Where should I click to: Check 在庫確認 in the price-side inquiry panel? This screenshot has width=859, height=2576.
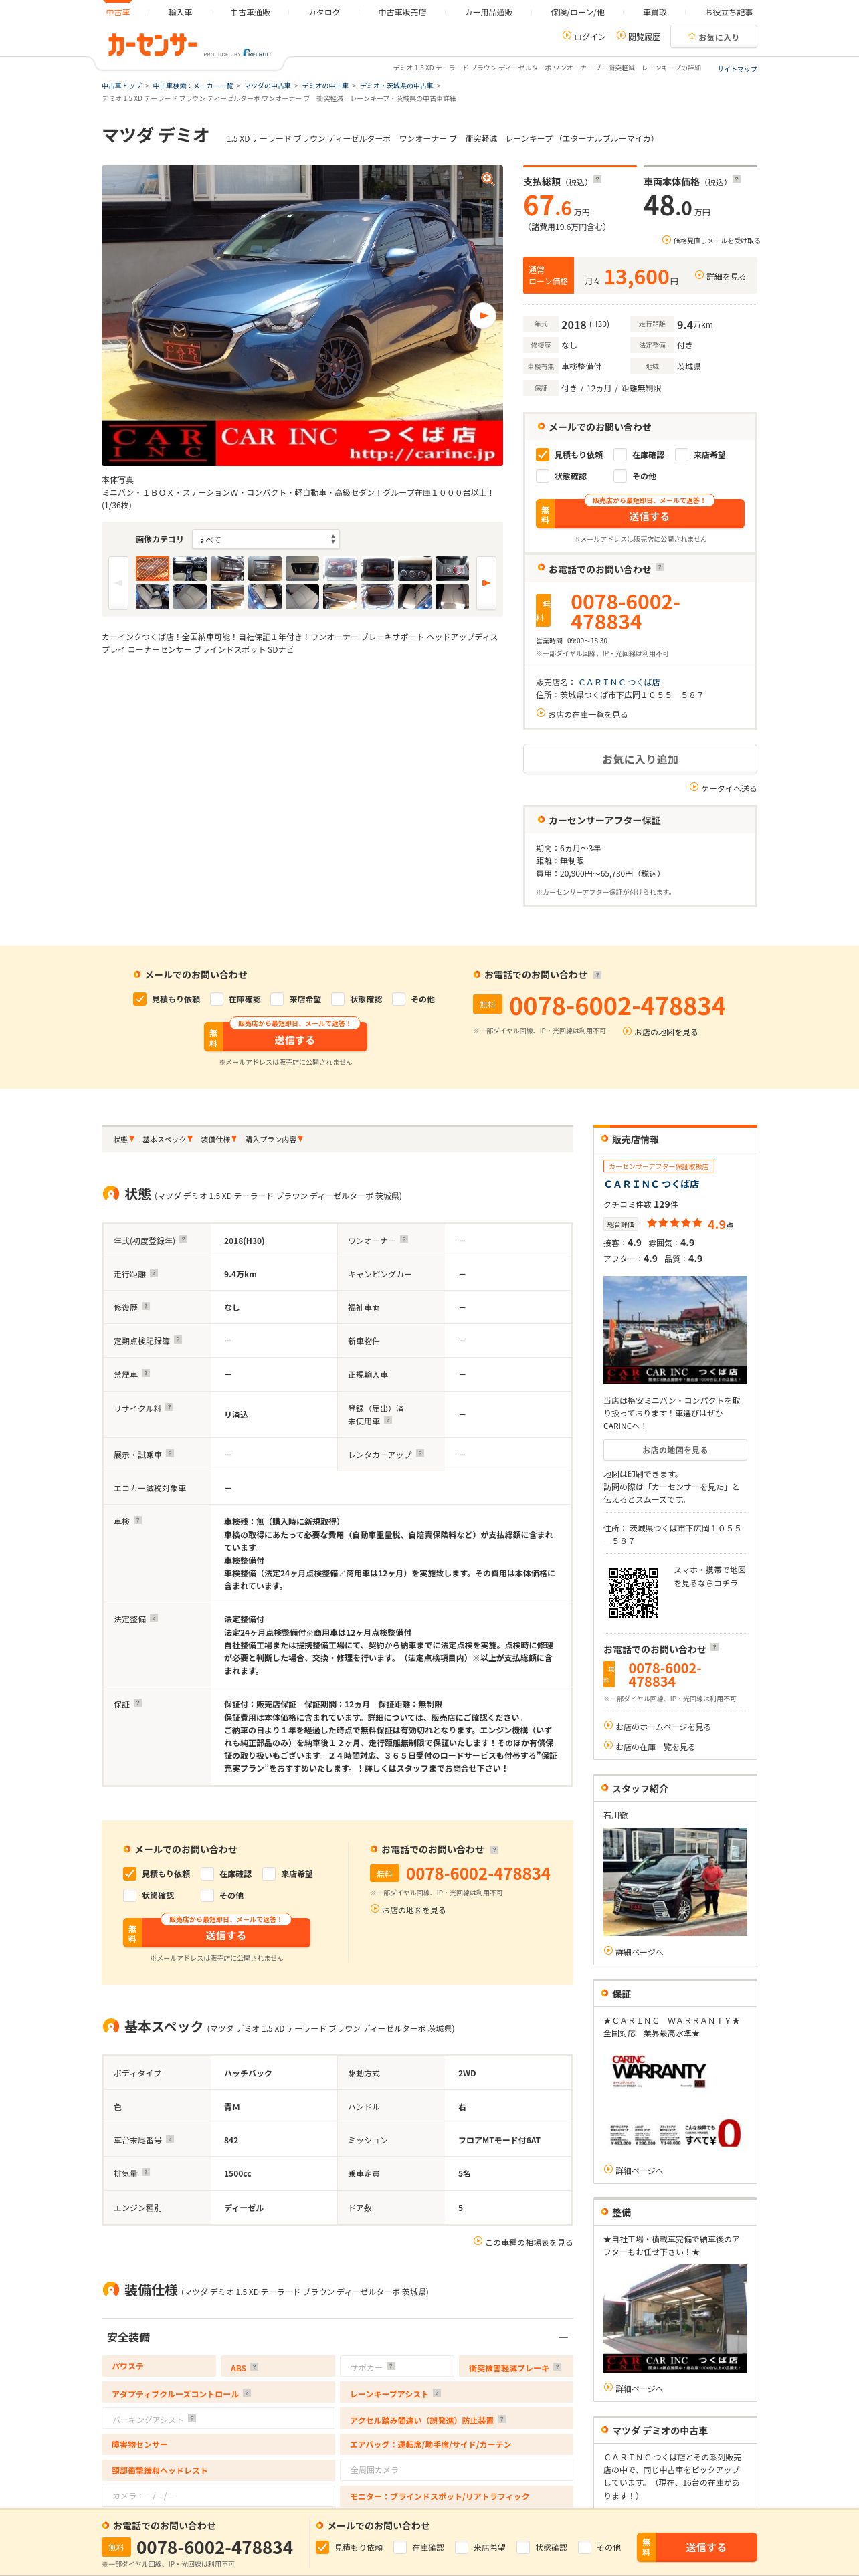(620, 454)
